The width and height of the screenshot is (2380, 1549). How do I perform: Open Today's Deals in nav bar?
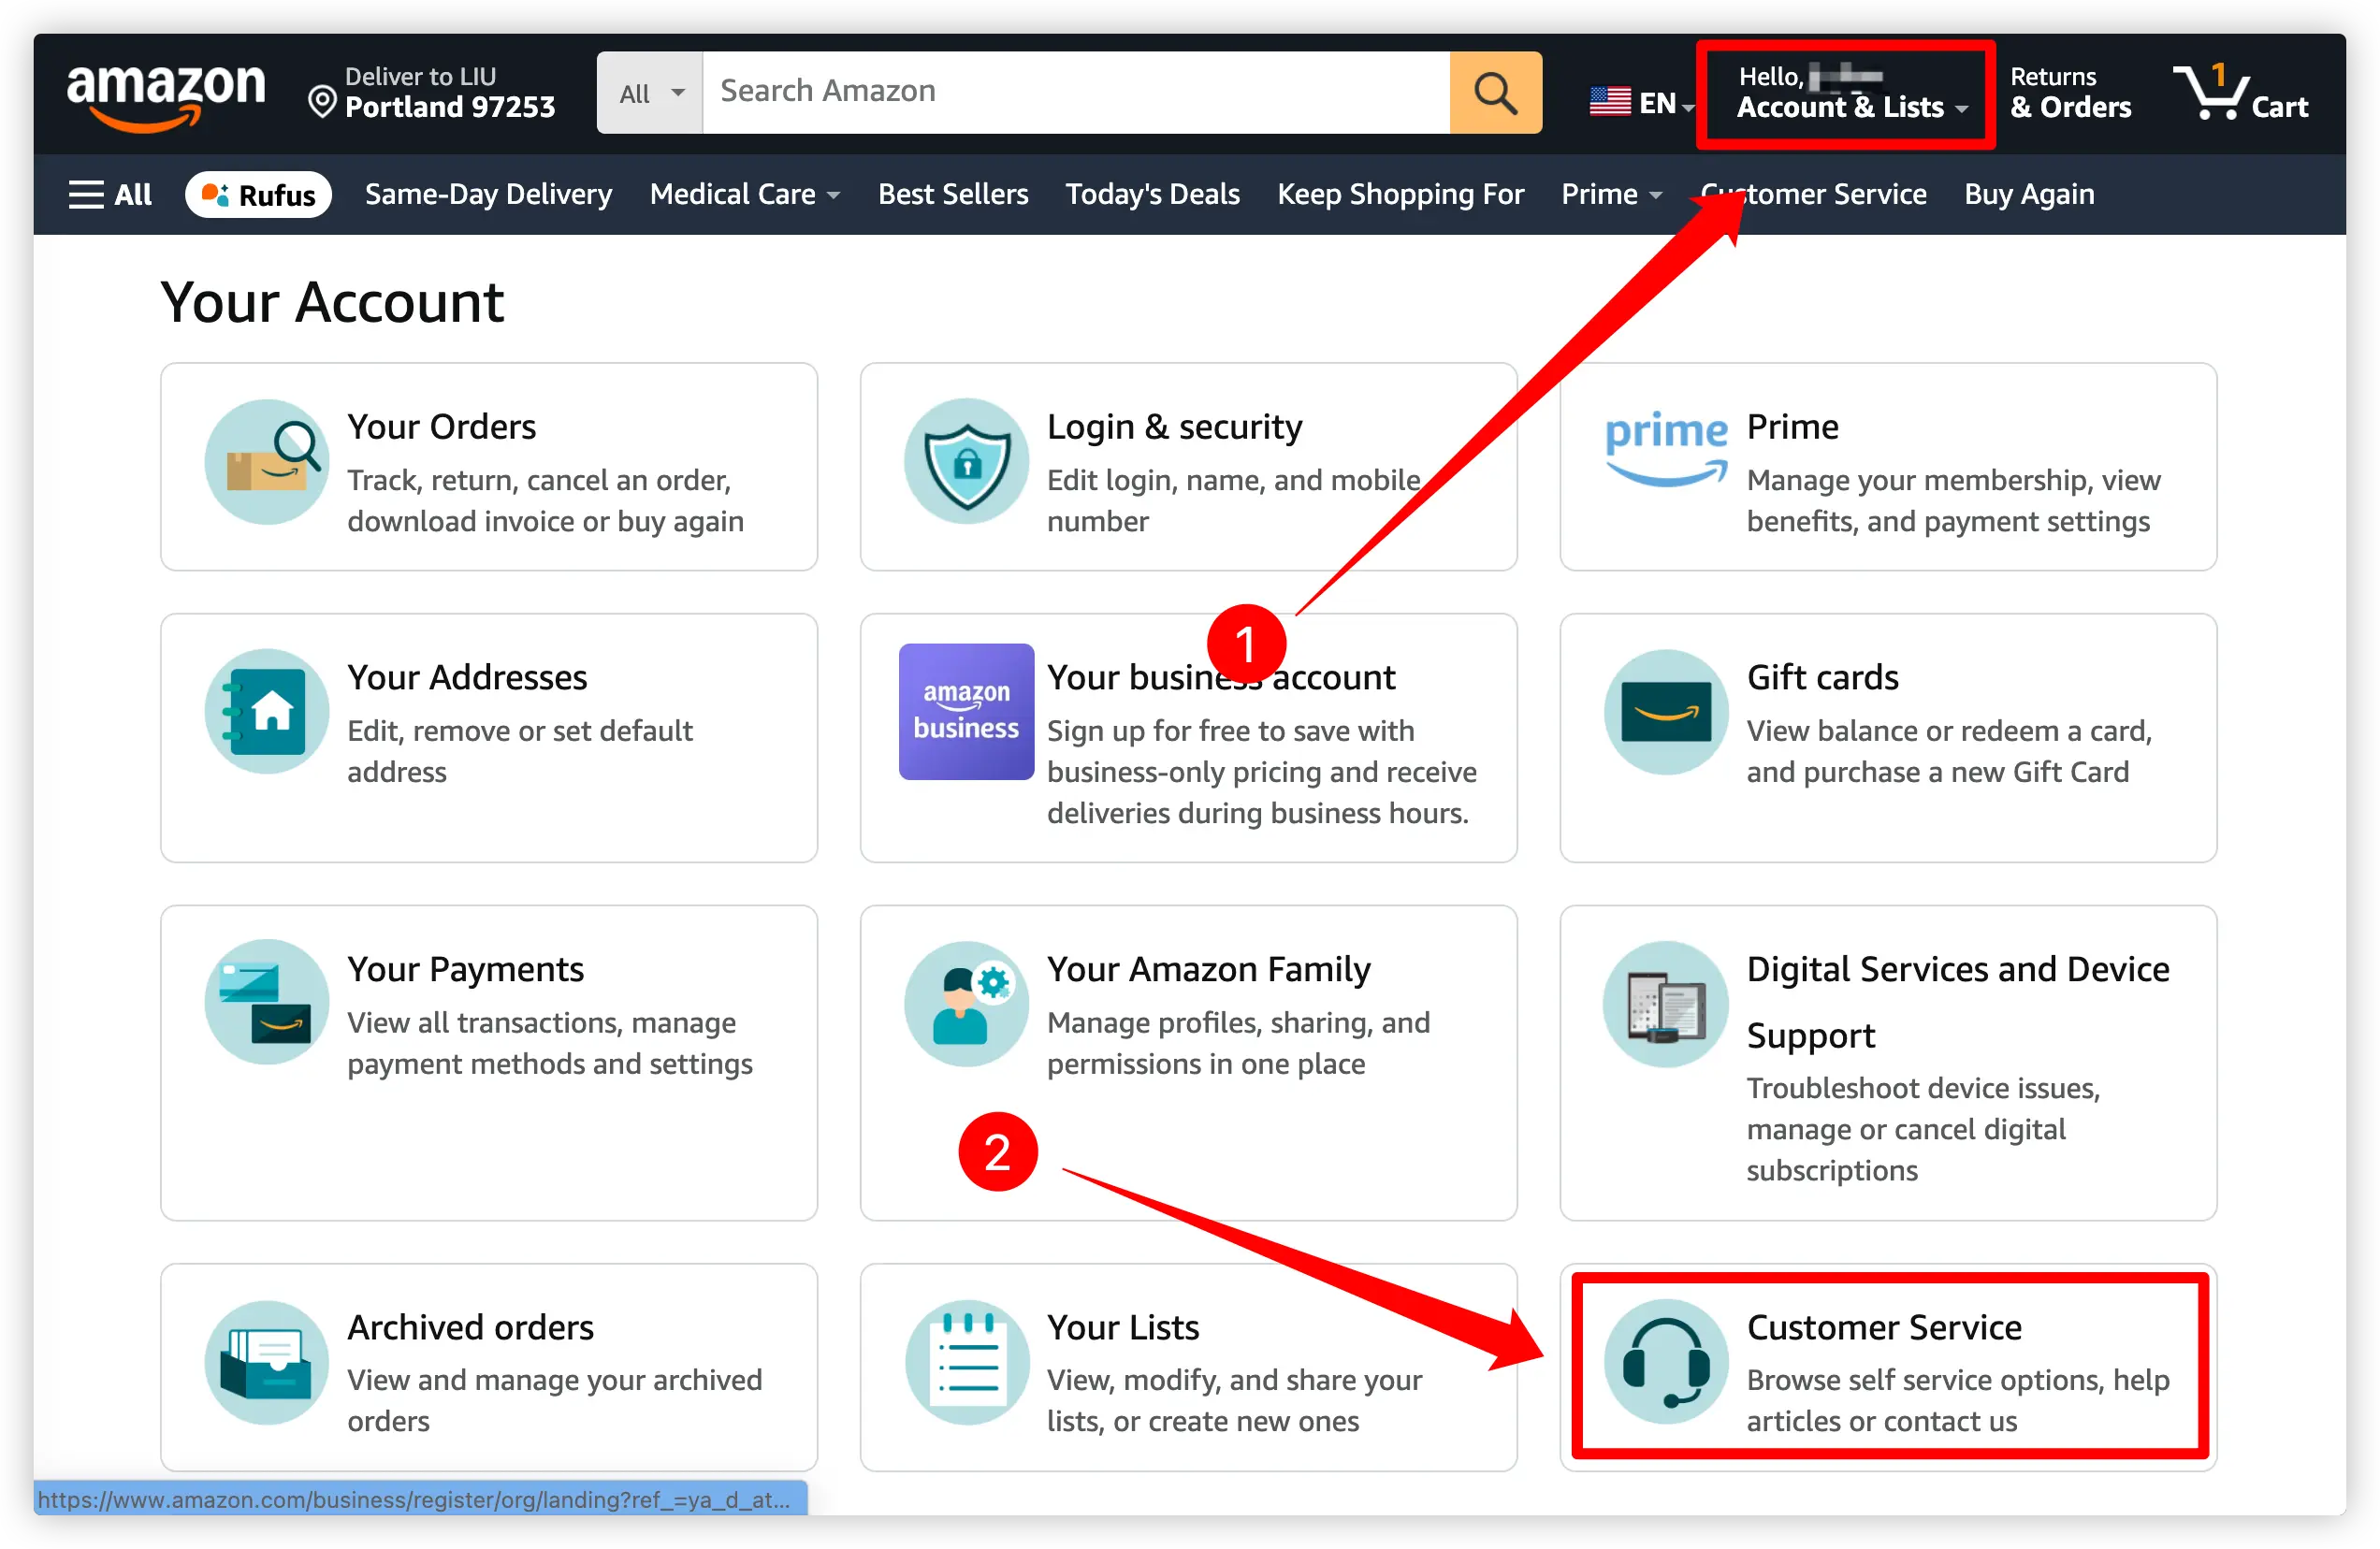1152,194
